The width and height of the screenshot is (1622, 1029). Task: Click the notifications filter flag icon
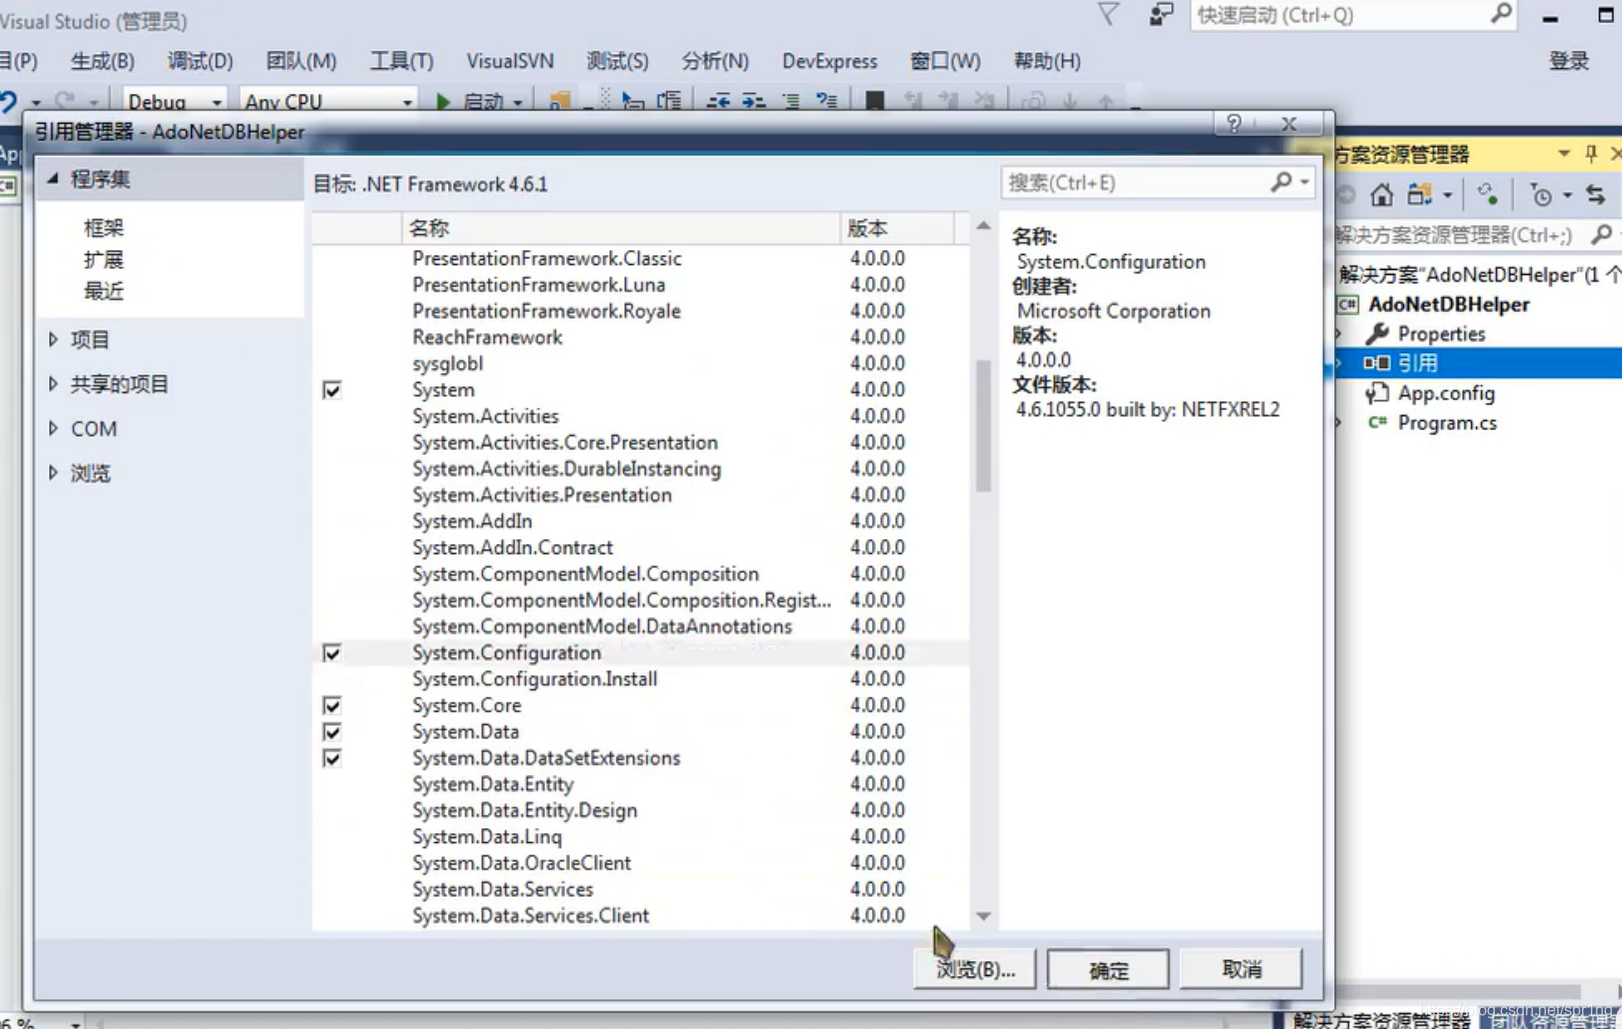tap(1108, 14)
